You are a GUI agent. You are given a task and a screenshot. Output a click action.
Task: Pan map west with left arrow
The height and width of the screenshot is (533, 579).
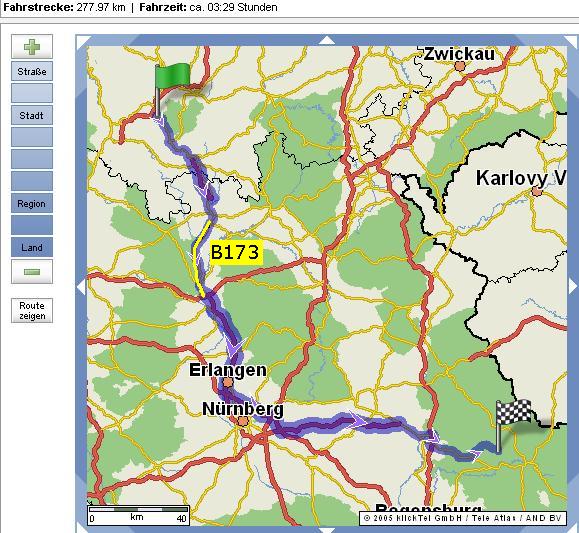click(81, 286)
